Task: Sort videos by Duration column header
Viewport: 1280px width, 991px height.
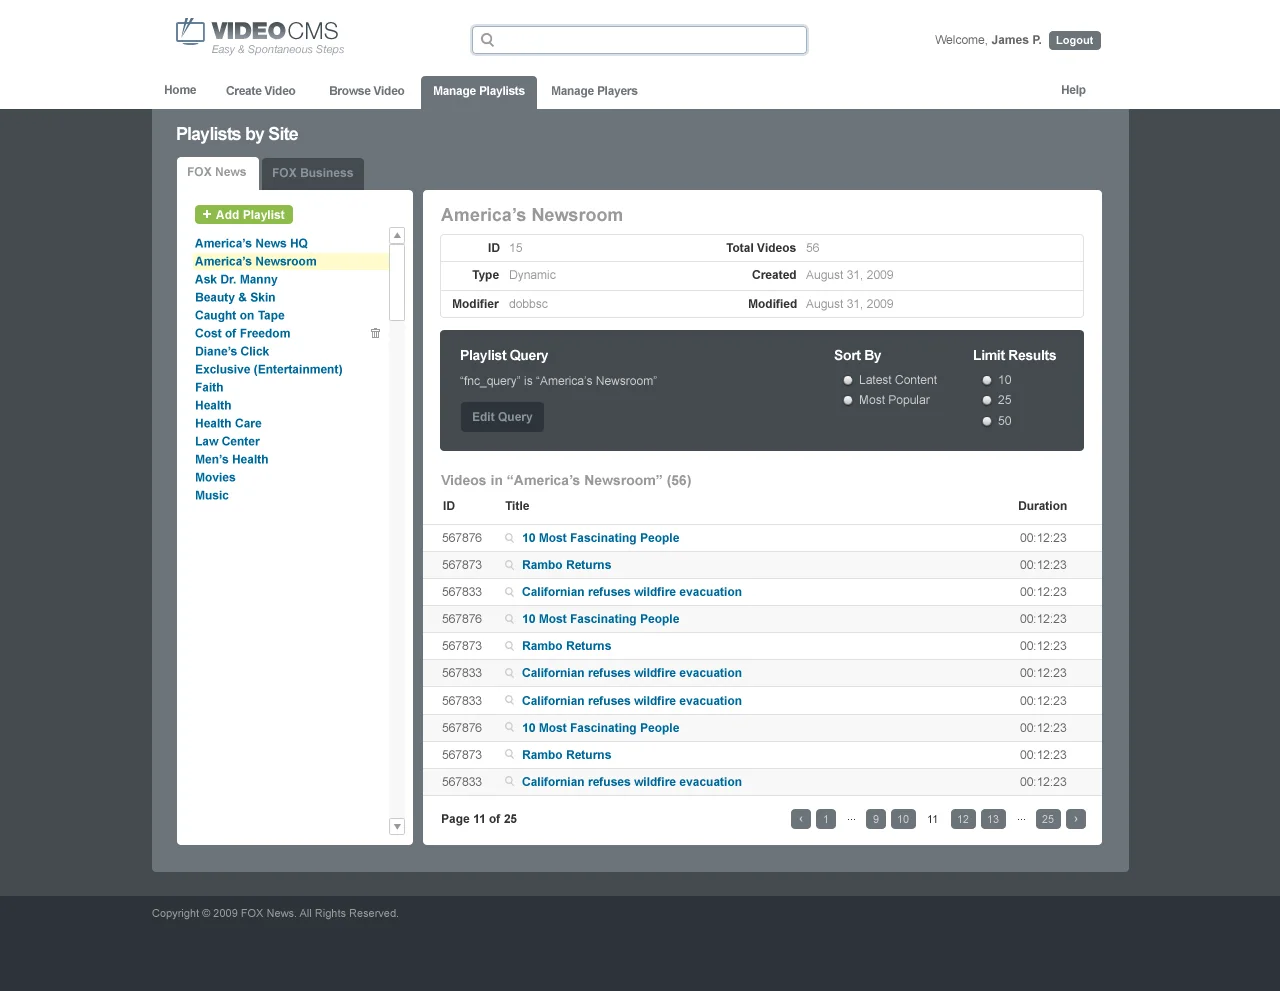Action: [1042, 506]
